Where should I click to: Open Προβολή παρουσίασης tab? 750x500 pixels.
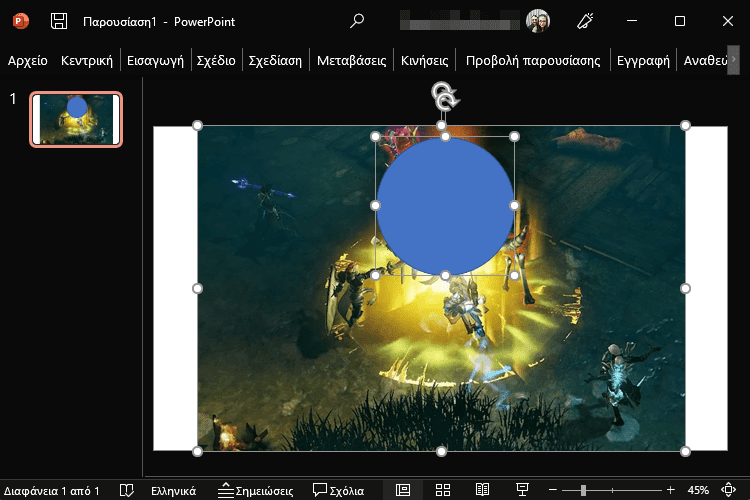click(x=533, y=61)
